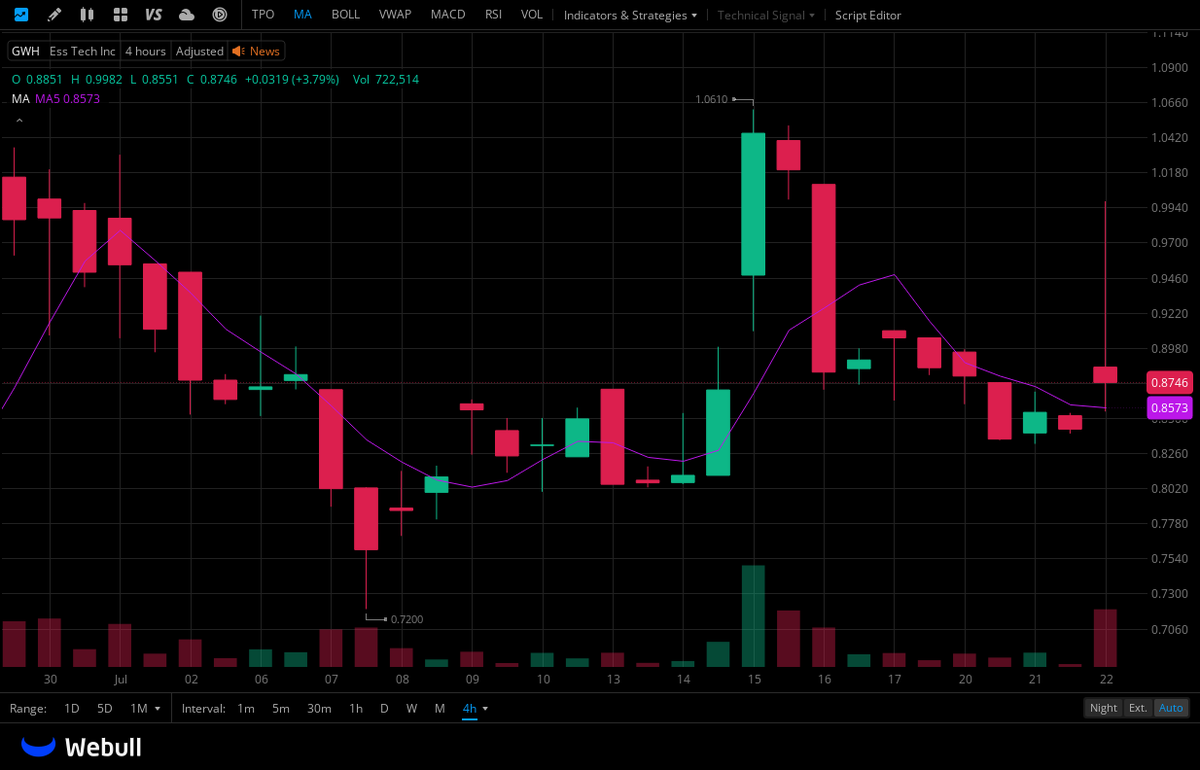Click the 0.8746 current price tag
The height and width of the screenshot is (770, 1200).
click(x=1169, y=383)
